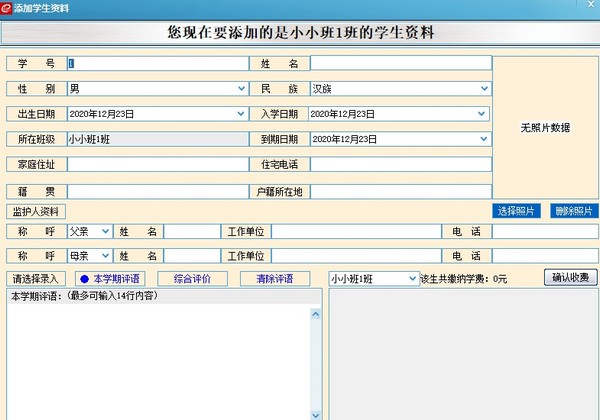
Task: Open the 入学日期 date picker
Action: click(485, 114)
